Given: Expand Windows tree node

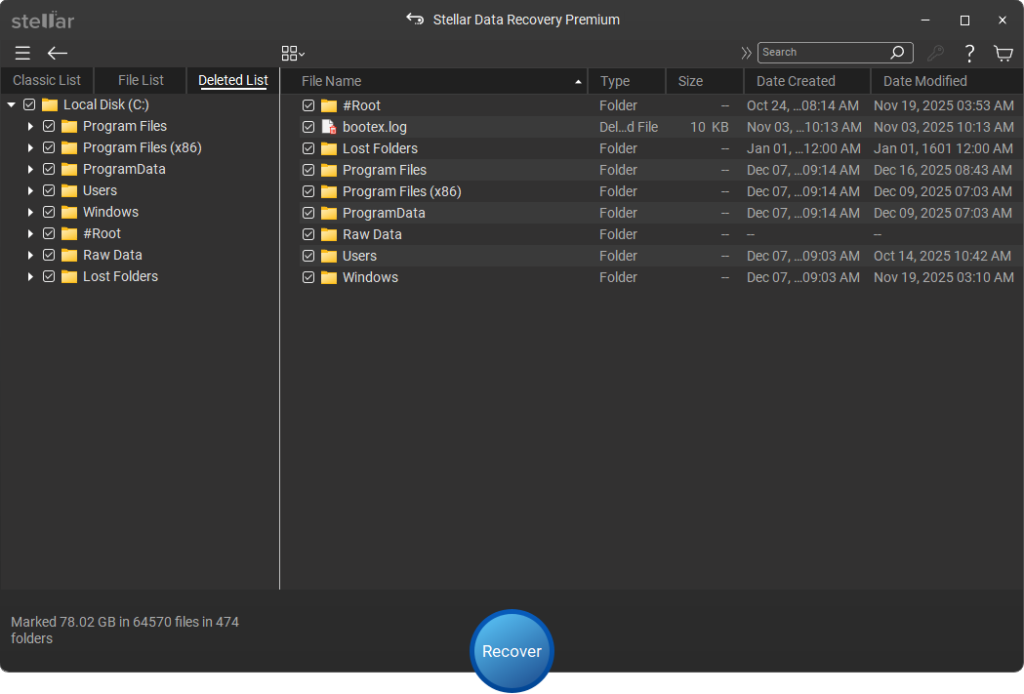Looking at the screenshot, I should (x=30, y=212).
